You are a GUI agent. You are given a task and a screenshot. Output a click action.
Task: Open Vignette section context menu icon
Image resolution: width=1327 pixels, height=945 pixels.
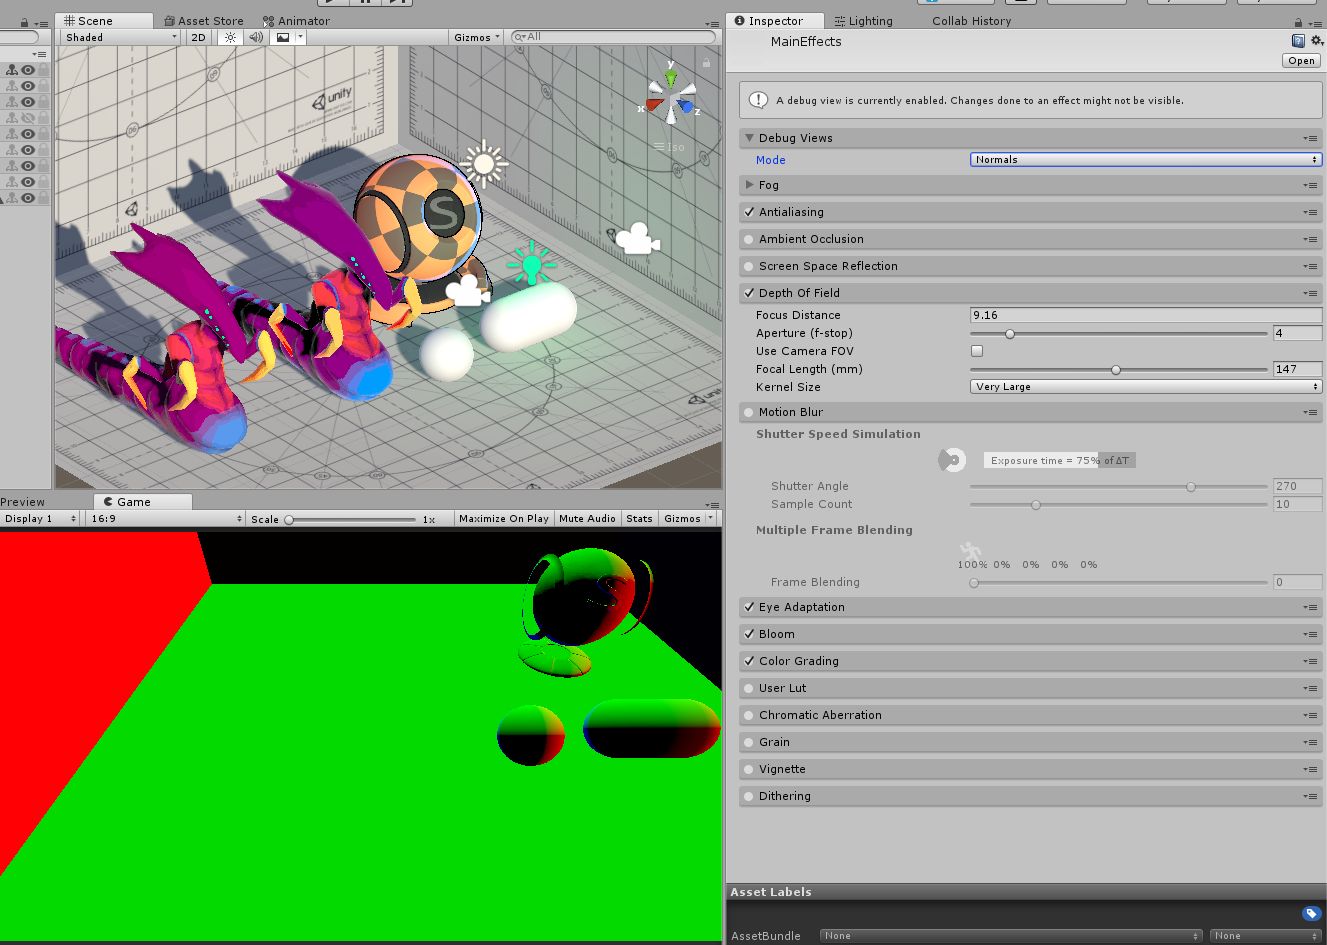tap(1311, 770)
